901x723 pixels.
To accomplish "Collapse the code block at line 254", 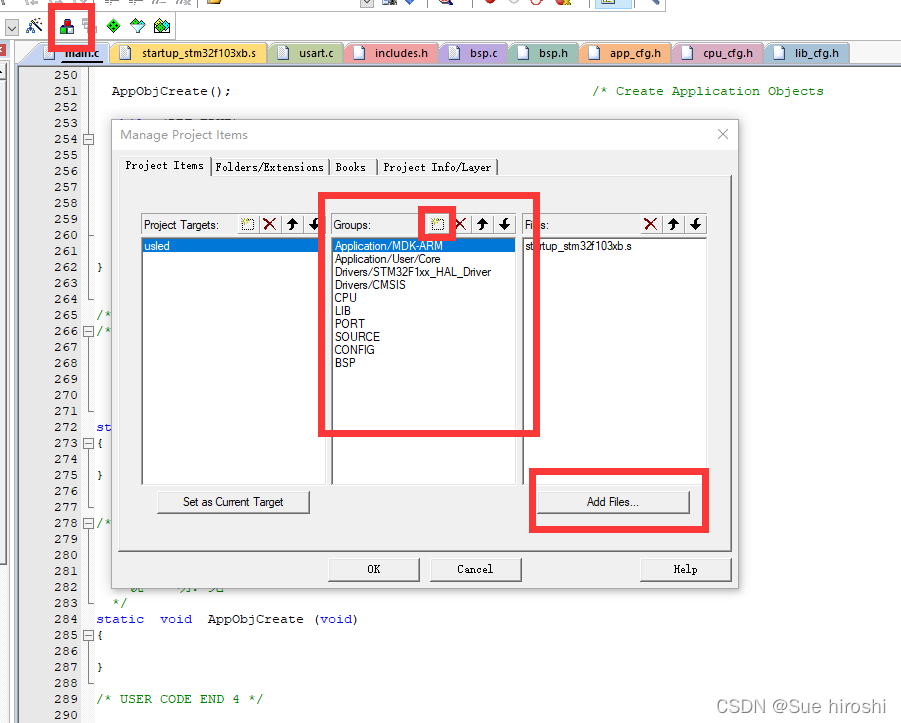I will tap(88, 139).
